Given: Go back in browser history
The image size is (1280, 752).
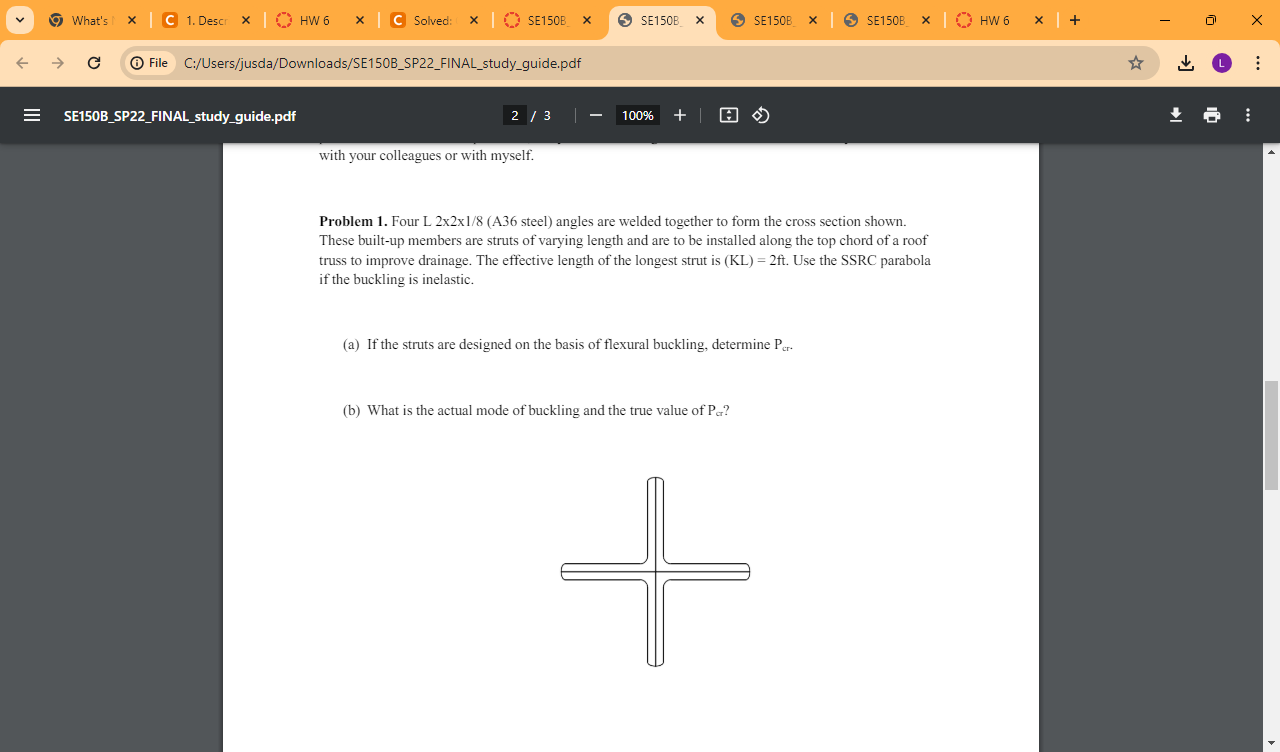Looking at the screenshot, I should pos(23,63).
